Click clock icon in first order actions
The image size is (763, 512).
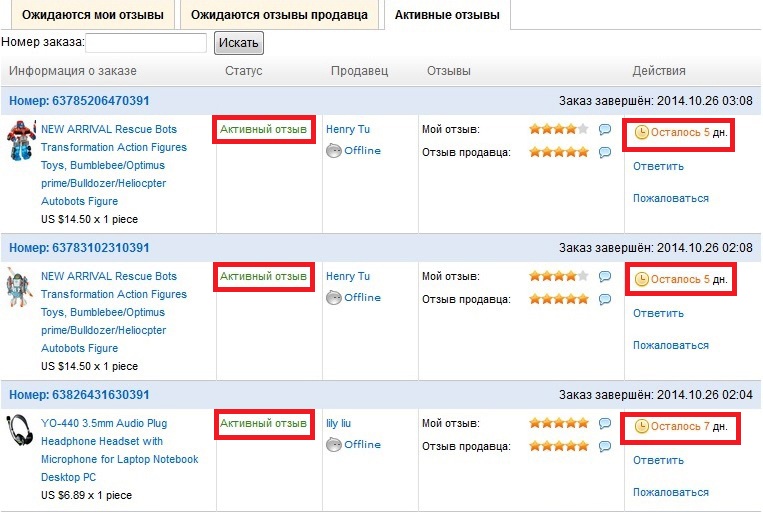point(641,132)
